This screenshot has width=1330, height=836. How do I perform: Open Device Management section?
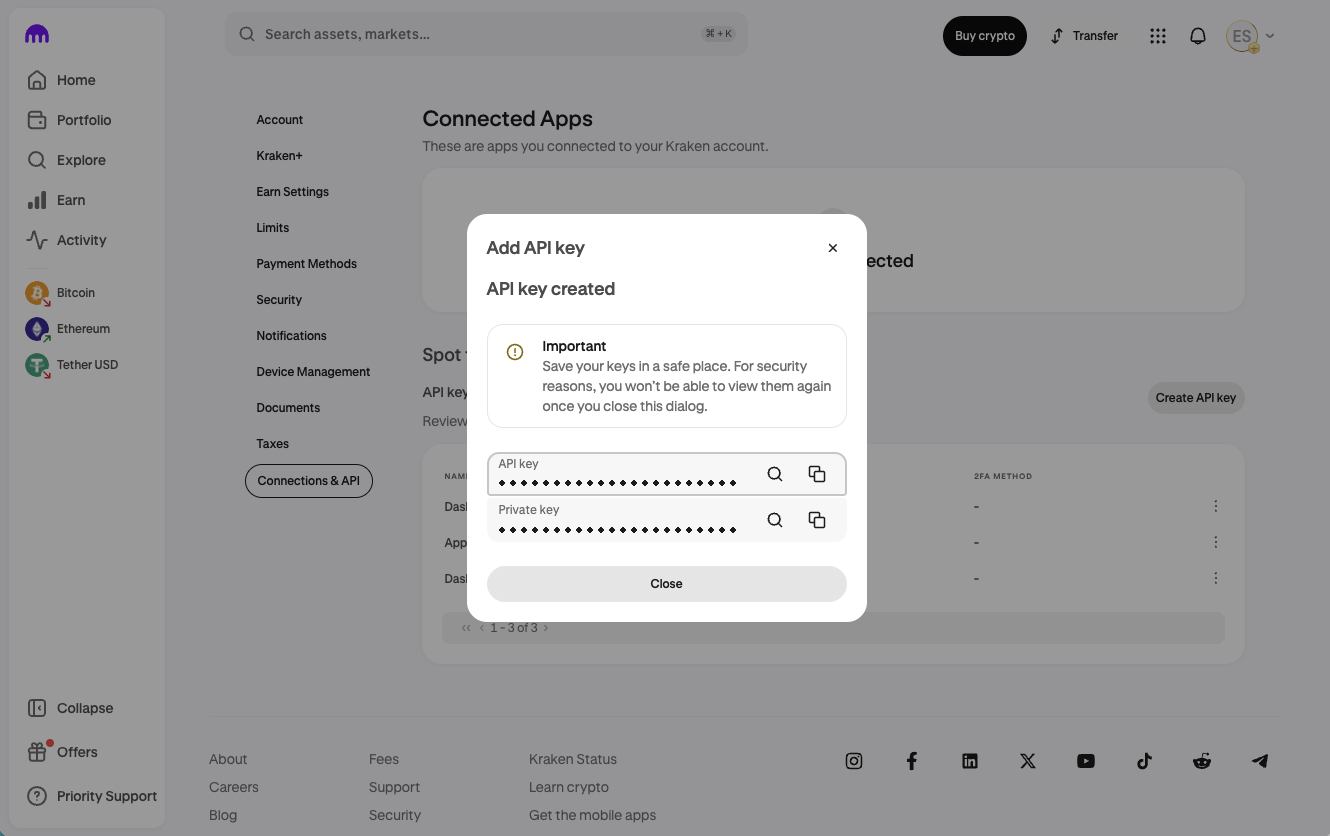coord(313,372)
